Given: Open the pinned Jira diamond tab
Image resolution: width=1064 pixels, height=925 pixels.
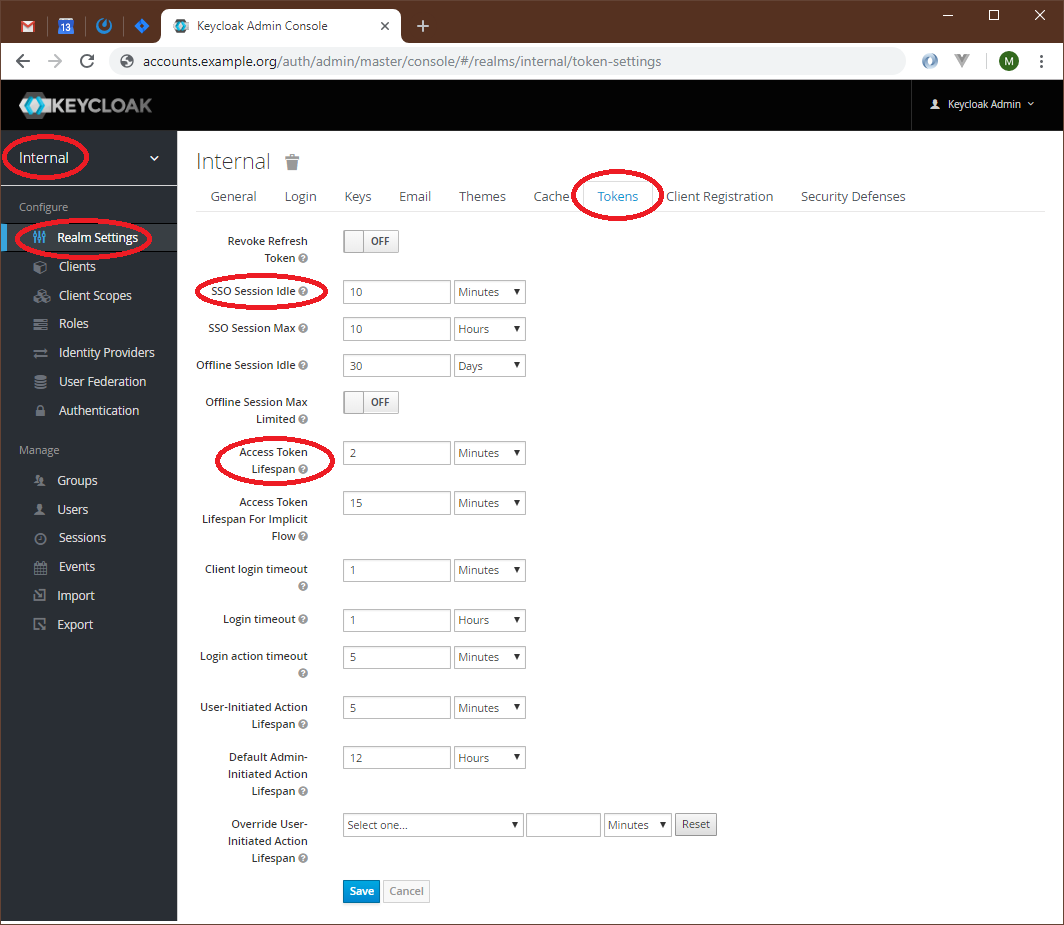Looking at the screenshot, I should click(x=142, y=26).
